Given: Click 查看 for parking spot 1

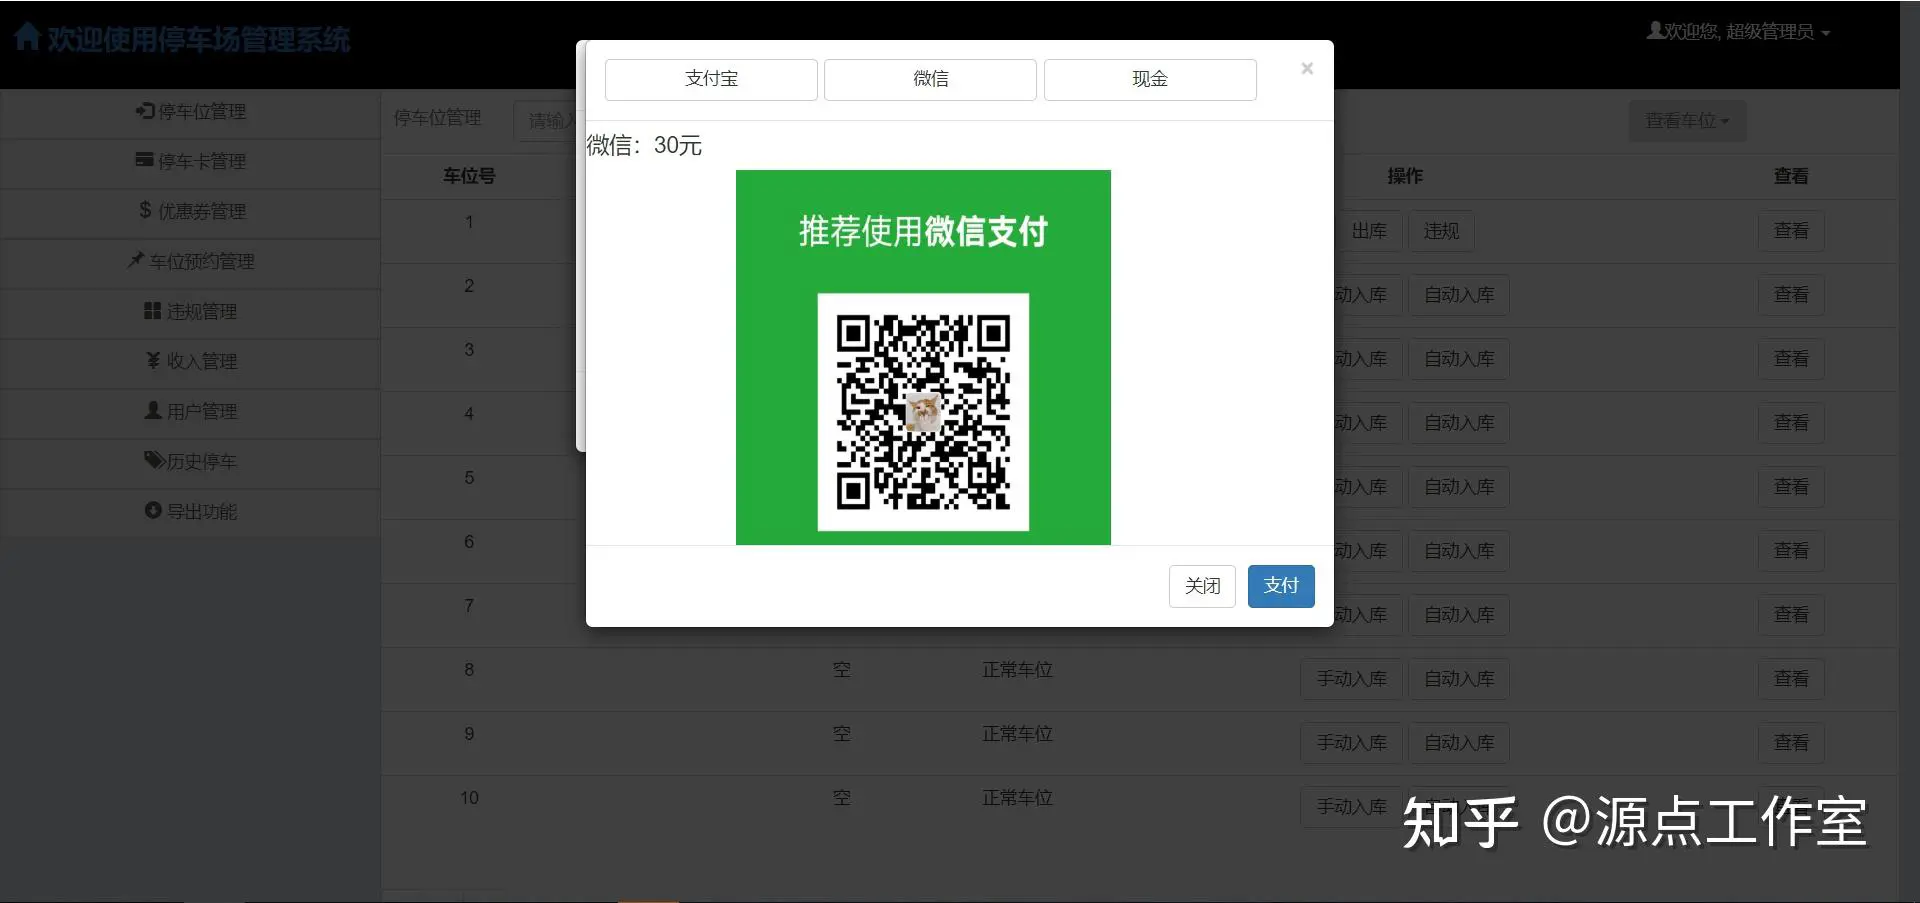Looking at the screenshot, I should click(x=1791, y=231).
